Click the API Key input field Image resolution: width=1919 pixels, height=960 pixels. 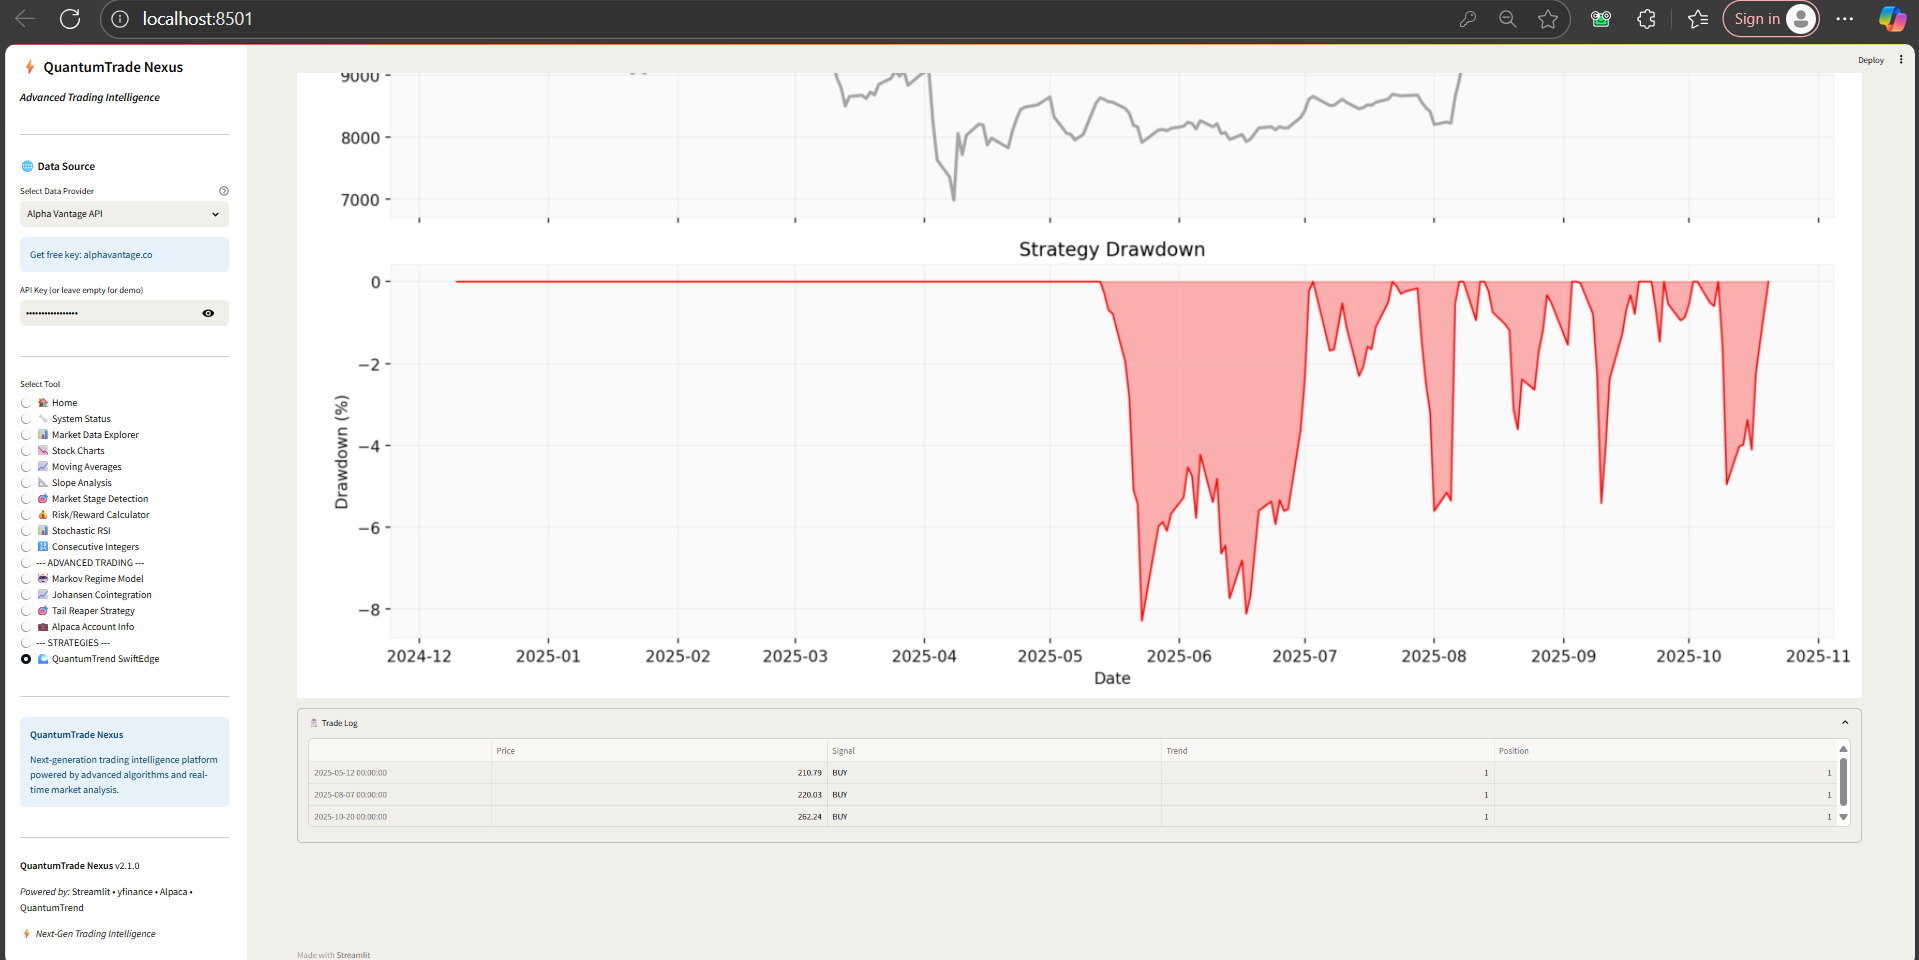pyautogui.click(x=108, y=313)
